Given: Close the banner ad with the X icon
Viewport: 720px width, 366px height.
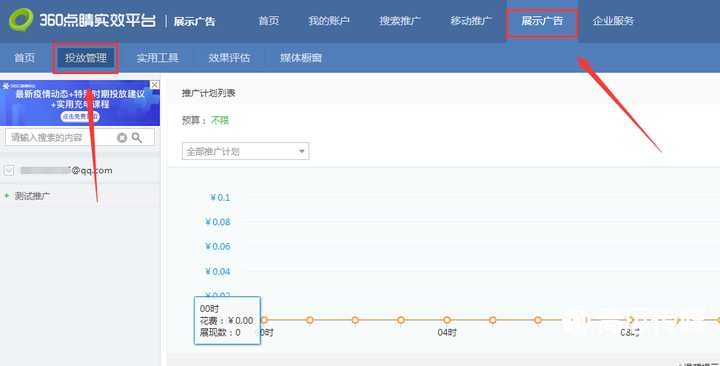Looking at the screenshot, I should pos(155,85).
